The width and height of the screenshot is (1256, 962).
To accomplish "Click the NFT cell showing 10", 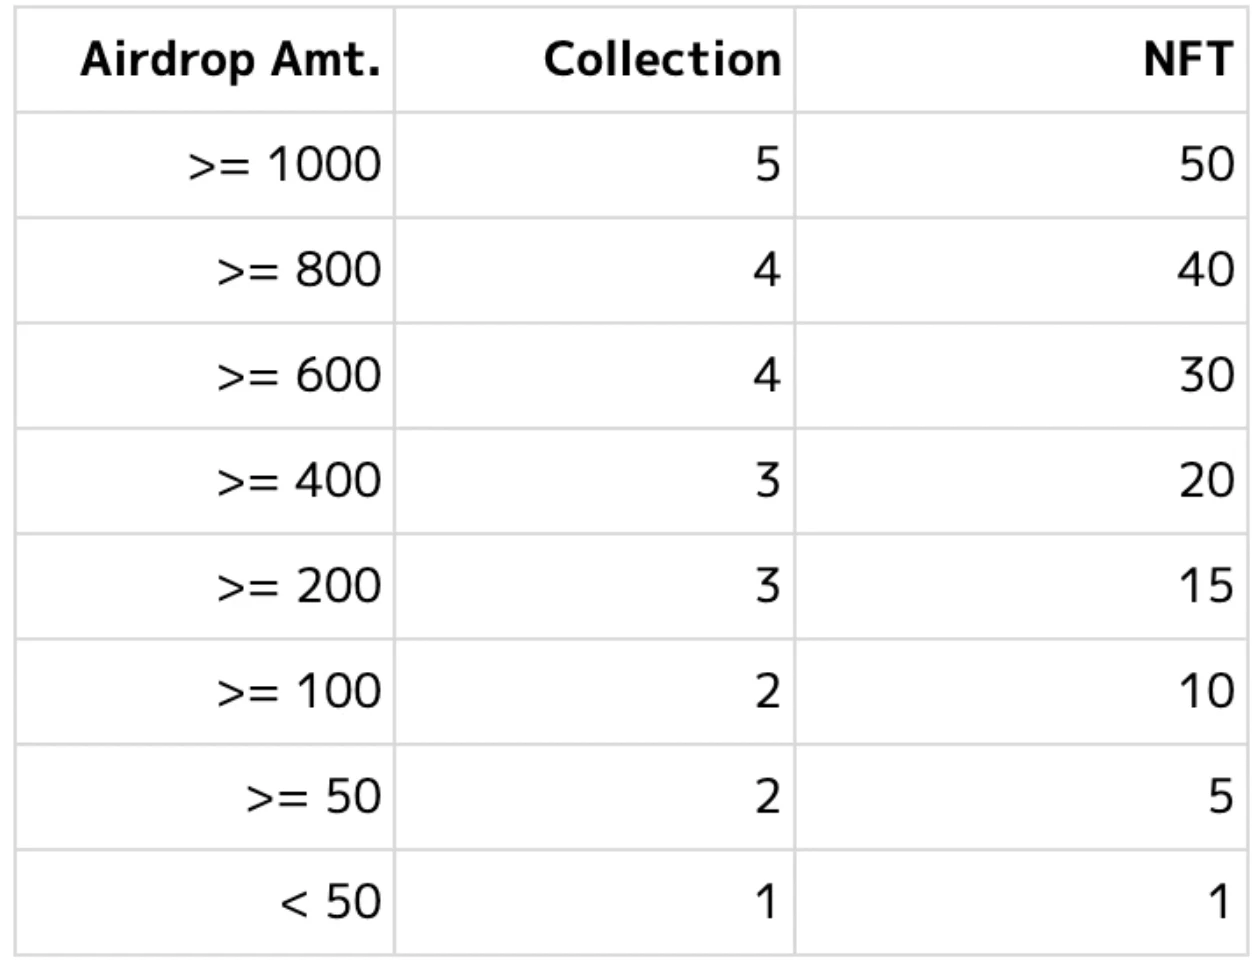I will pos(1206,691).
